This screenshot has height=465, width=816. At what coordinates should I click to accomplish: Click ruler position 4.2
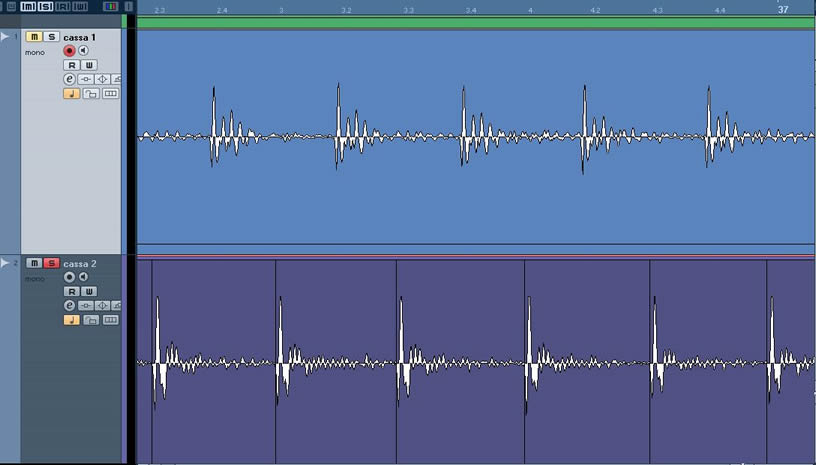pyautogui.click(x=595, y=10)
